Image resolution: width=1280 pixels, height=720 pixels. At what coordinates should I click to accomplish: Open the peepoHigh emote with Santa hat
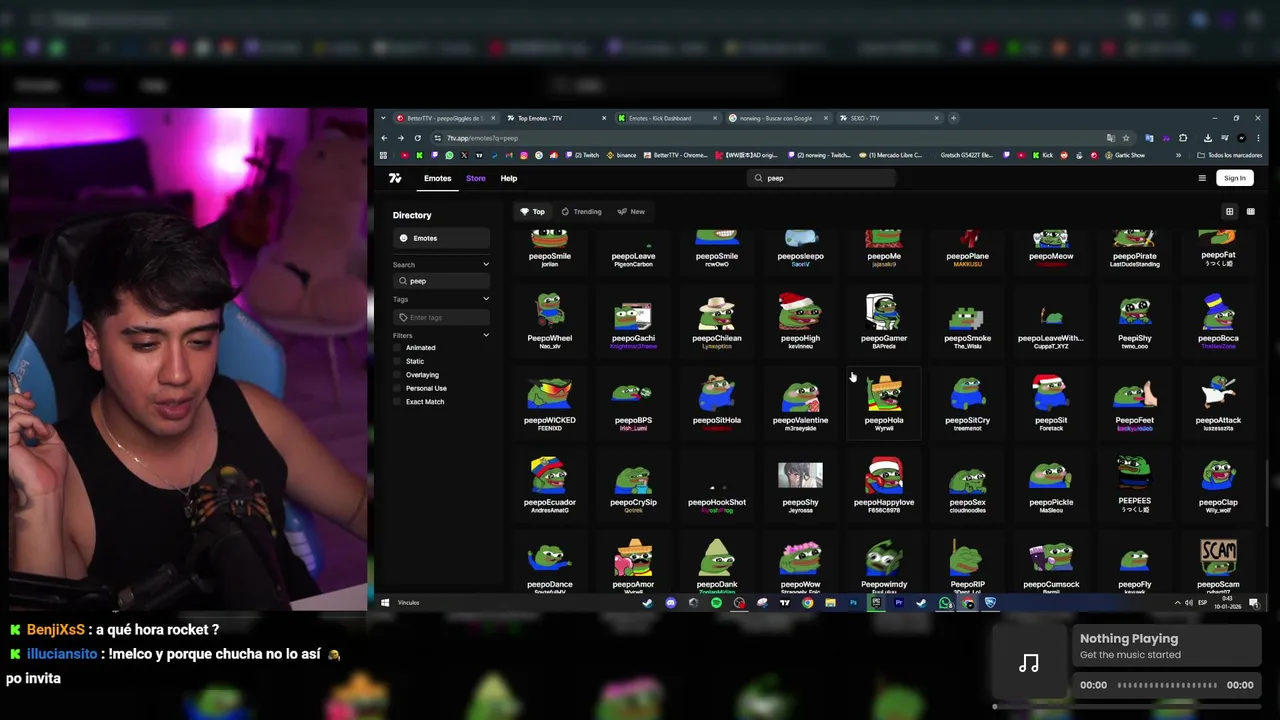coord(800,320)
